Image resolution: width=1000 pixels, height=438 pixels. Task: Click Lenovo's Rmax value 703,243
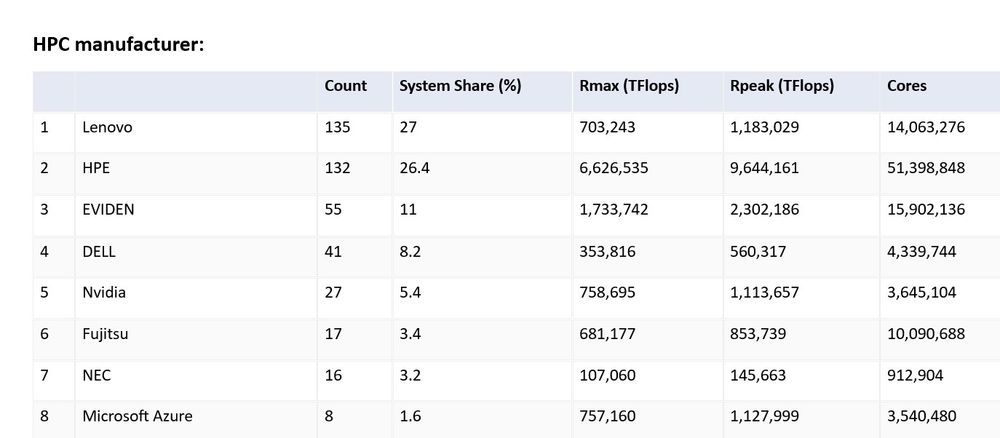[x=607, y=128]
